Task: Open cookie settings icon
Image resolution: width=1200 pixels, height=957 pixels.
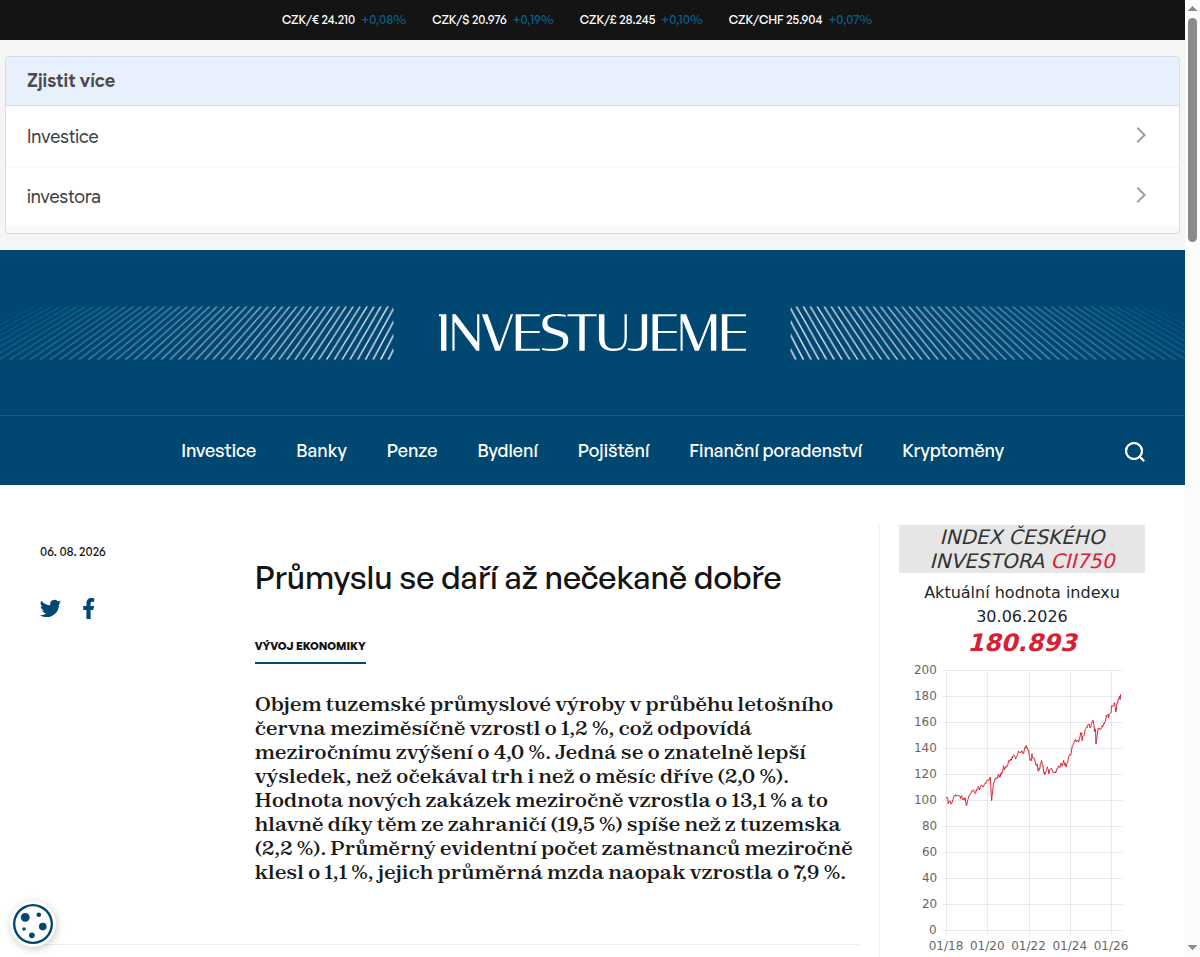Action: (x=33, y=923)
